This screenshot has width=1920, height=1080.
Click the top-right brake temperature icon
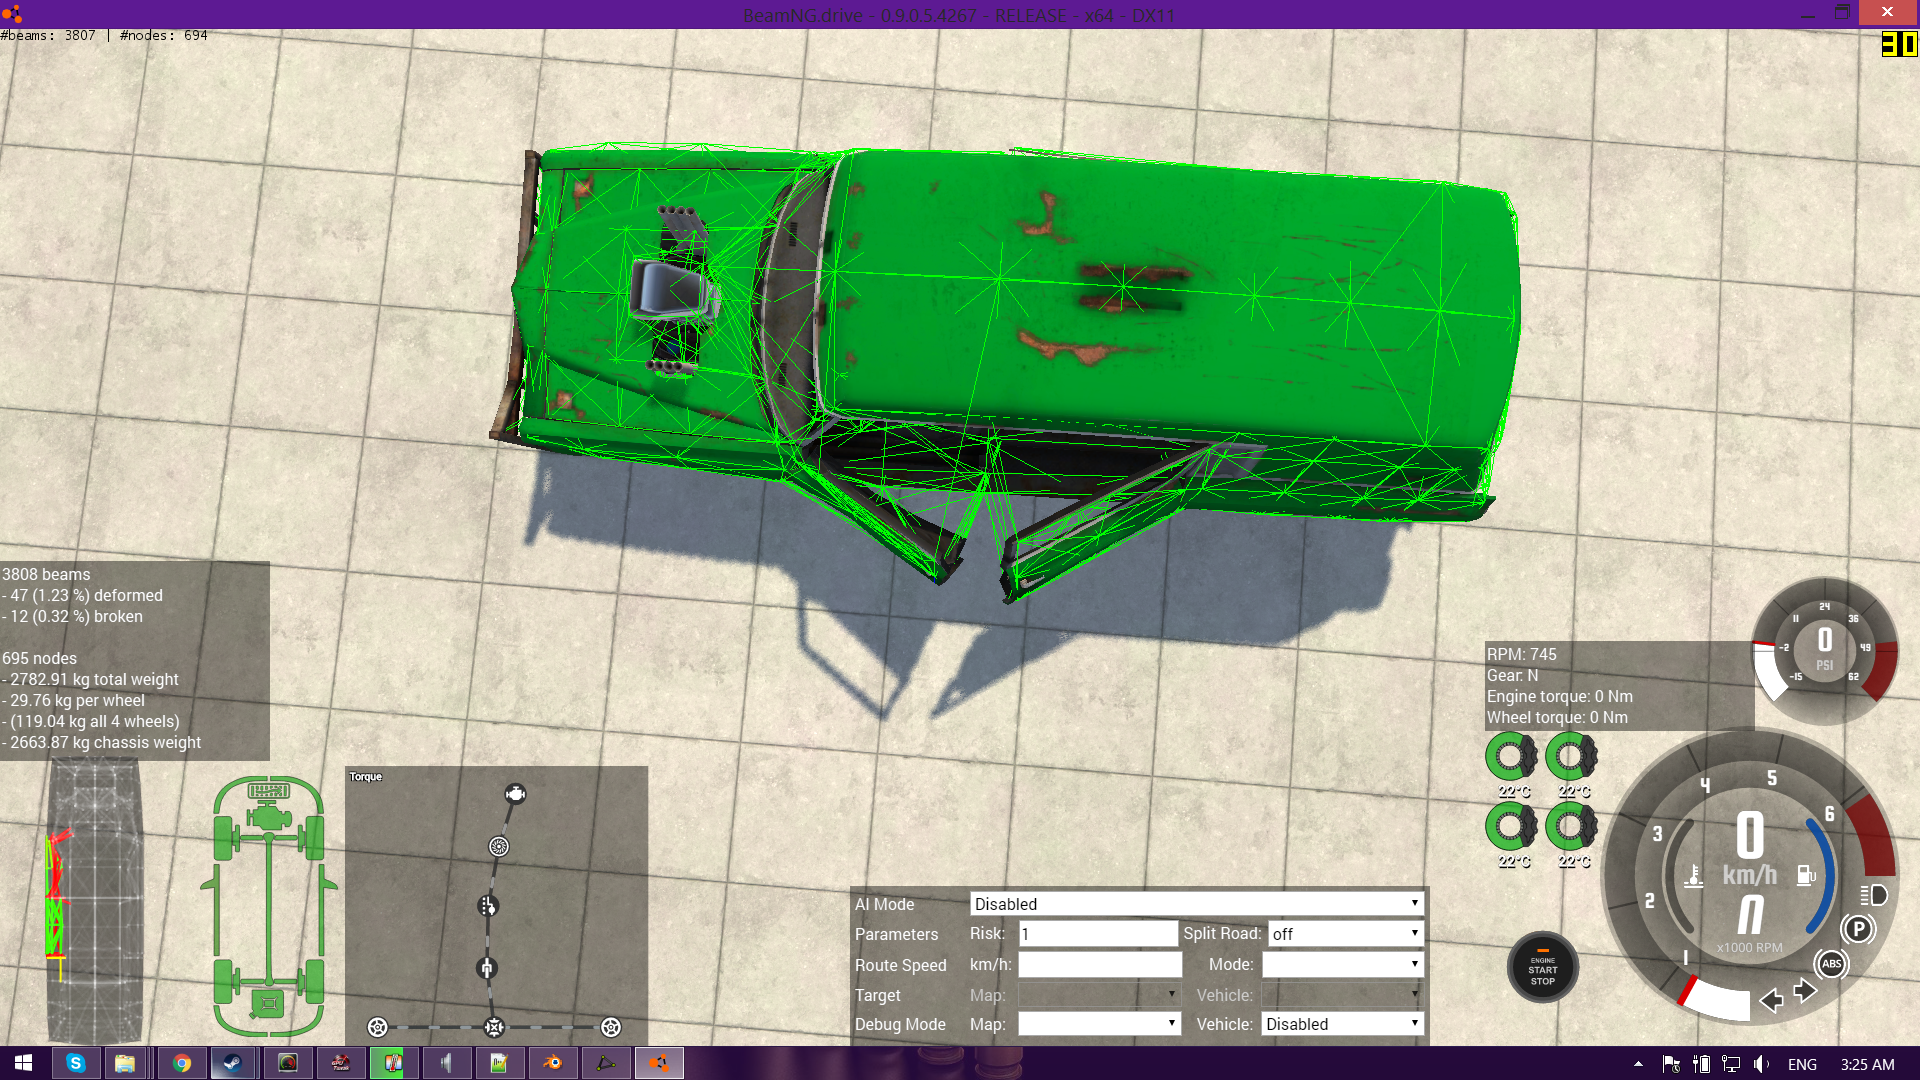coord(1571,757)
